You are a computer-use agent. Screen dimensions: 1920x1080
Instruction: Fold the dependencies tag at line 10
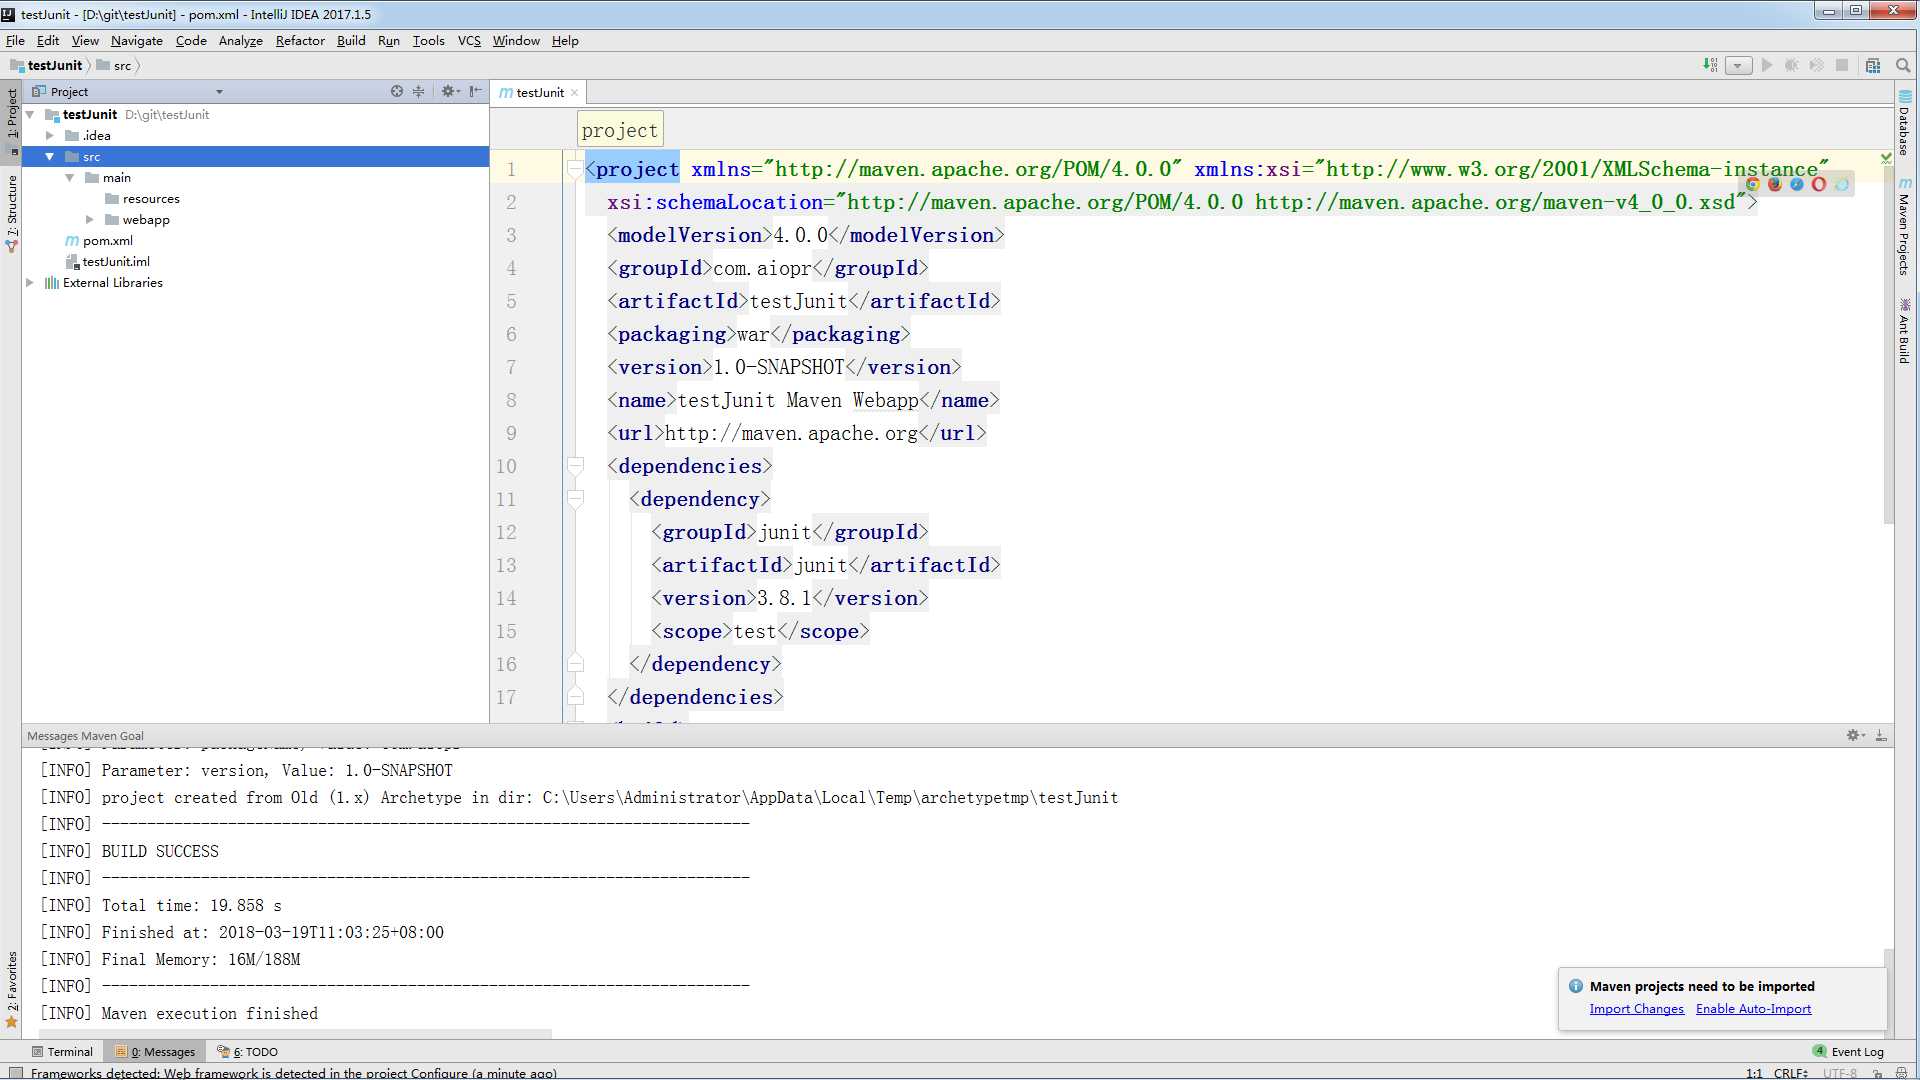click(575, 465)
